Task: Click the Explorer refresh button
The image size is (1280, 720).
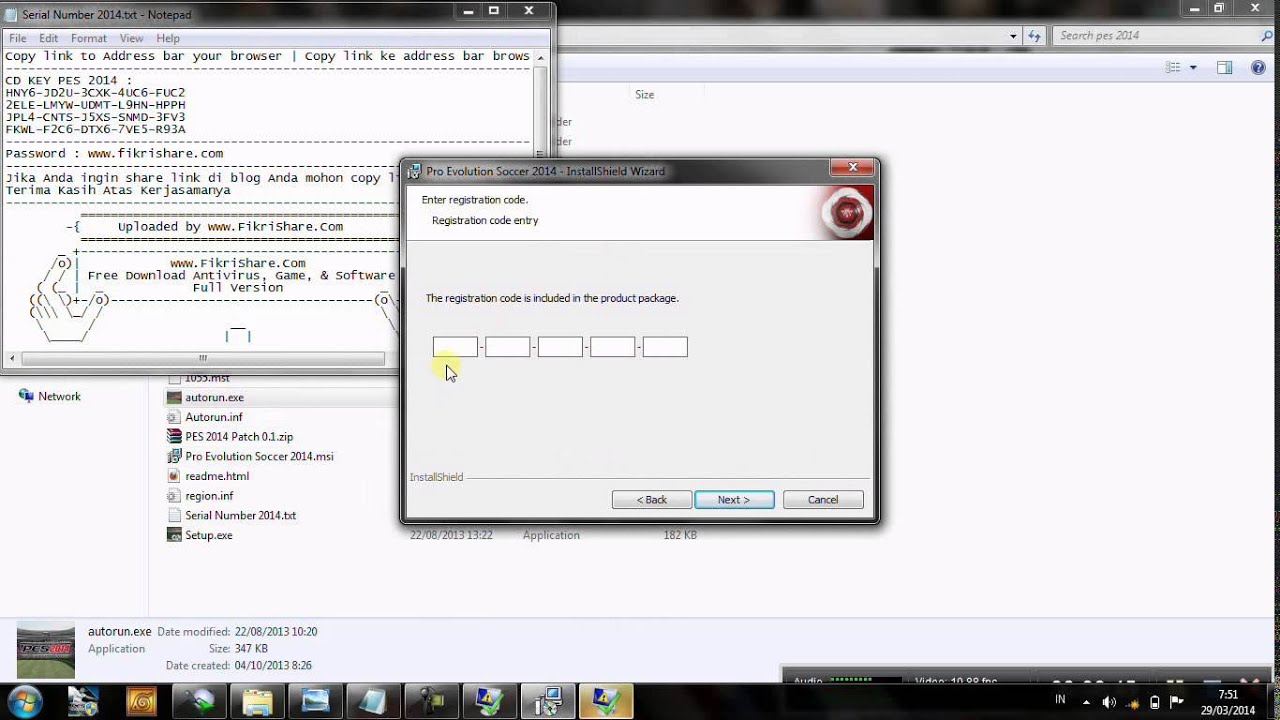Action: (x=1034, y=35)
